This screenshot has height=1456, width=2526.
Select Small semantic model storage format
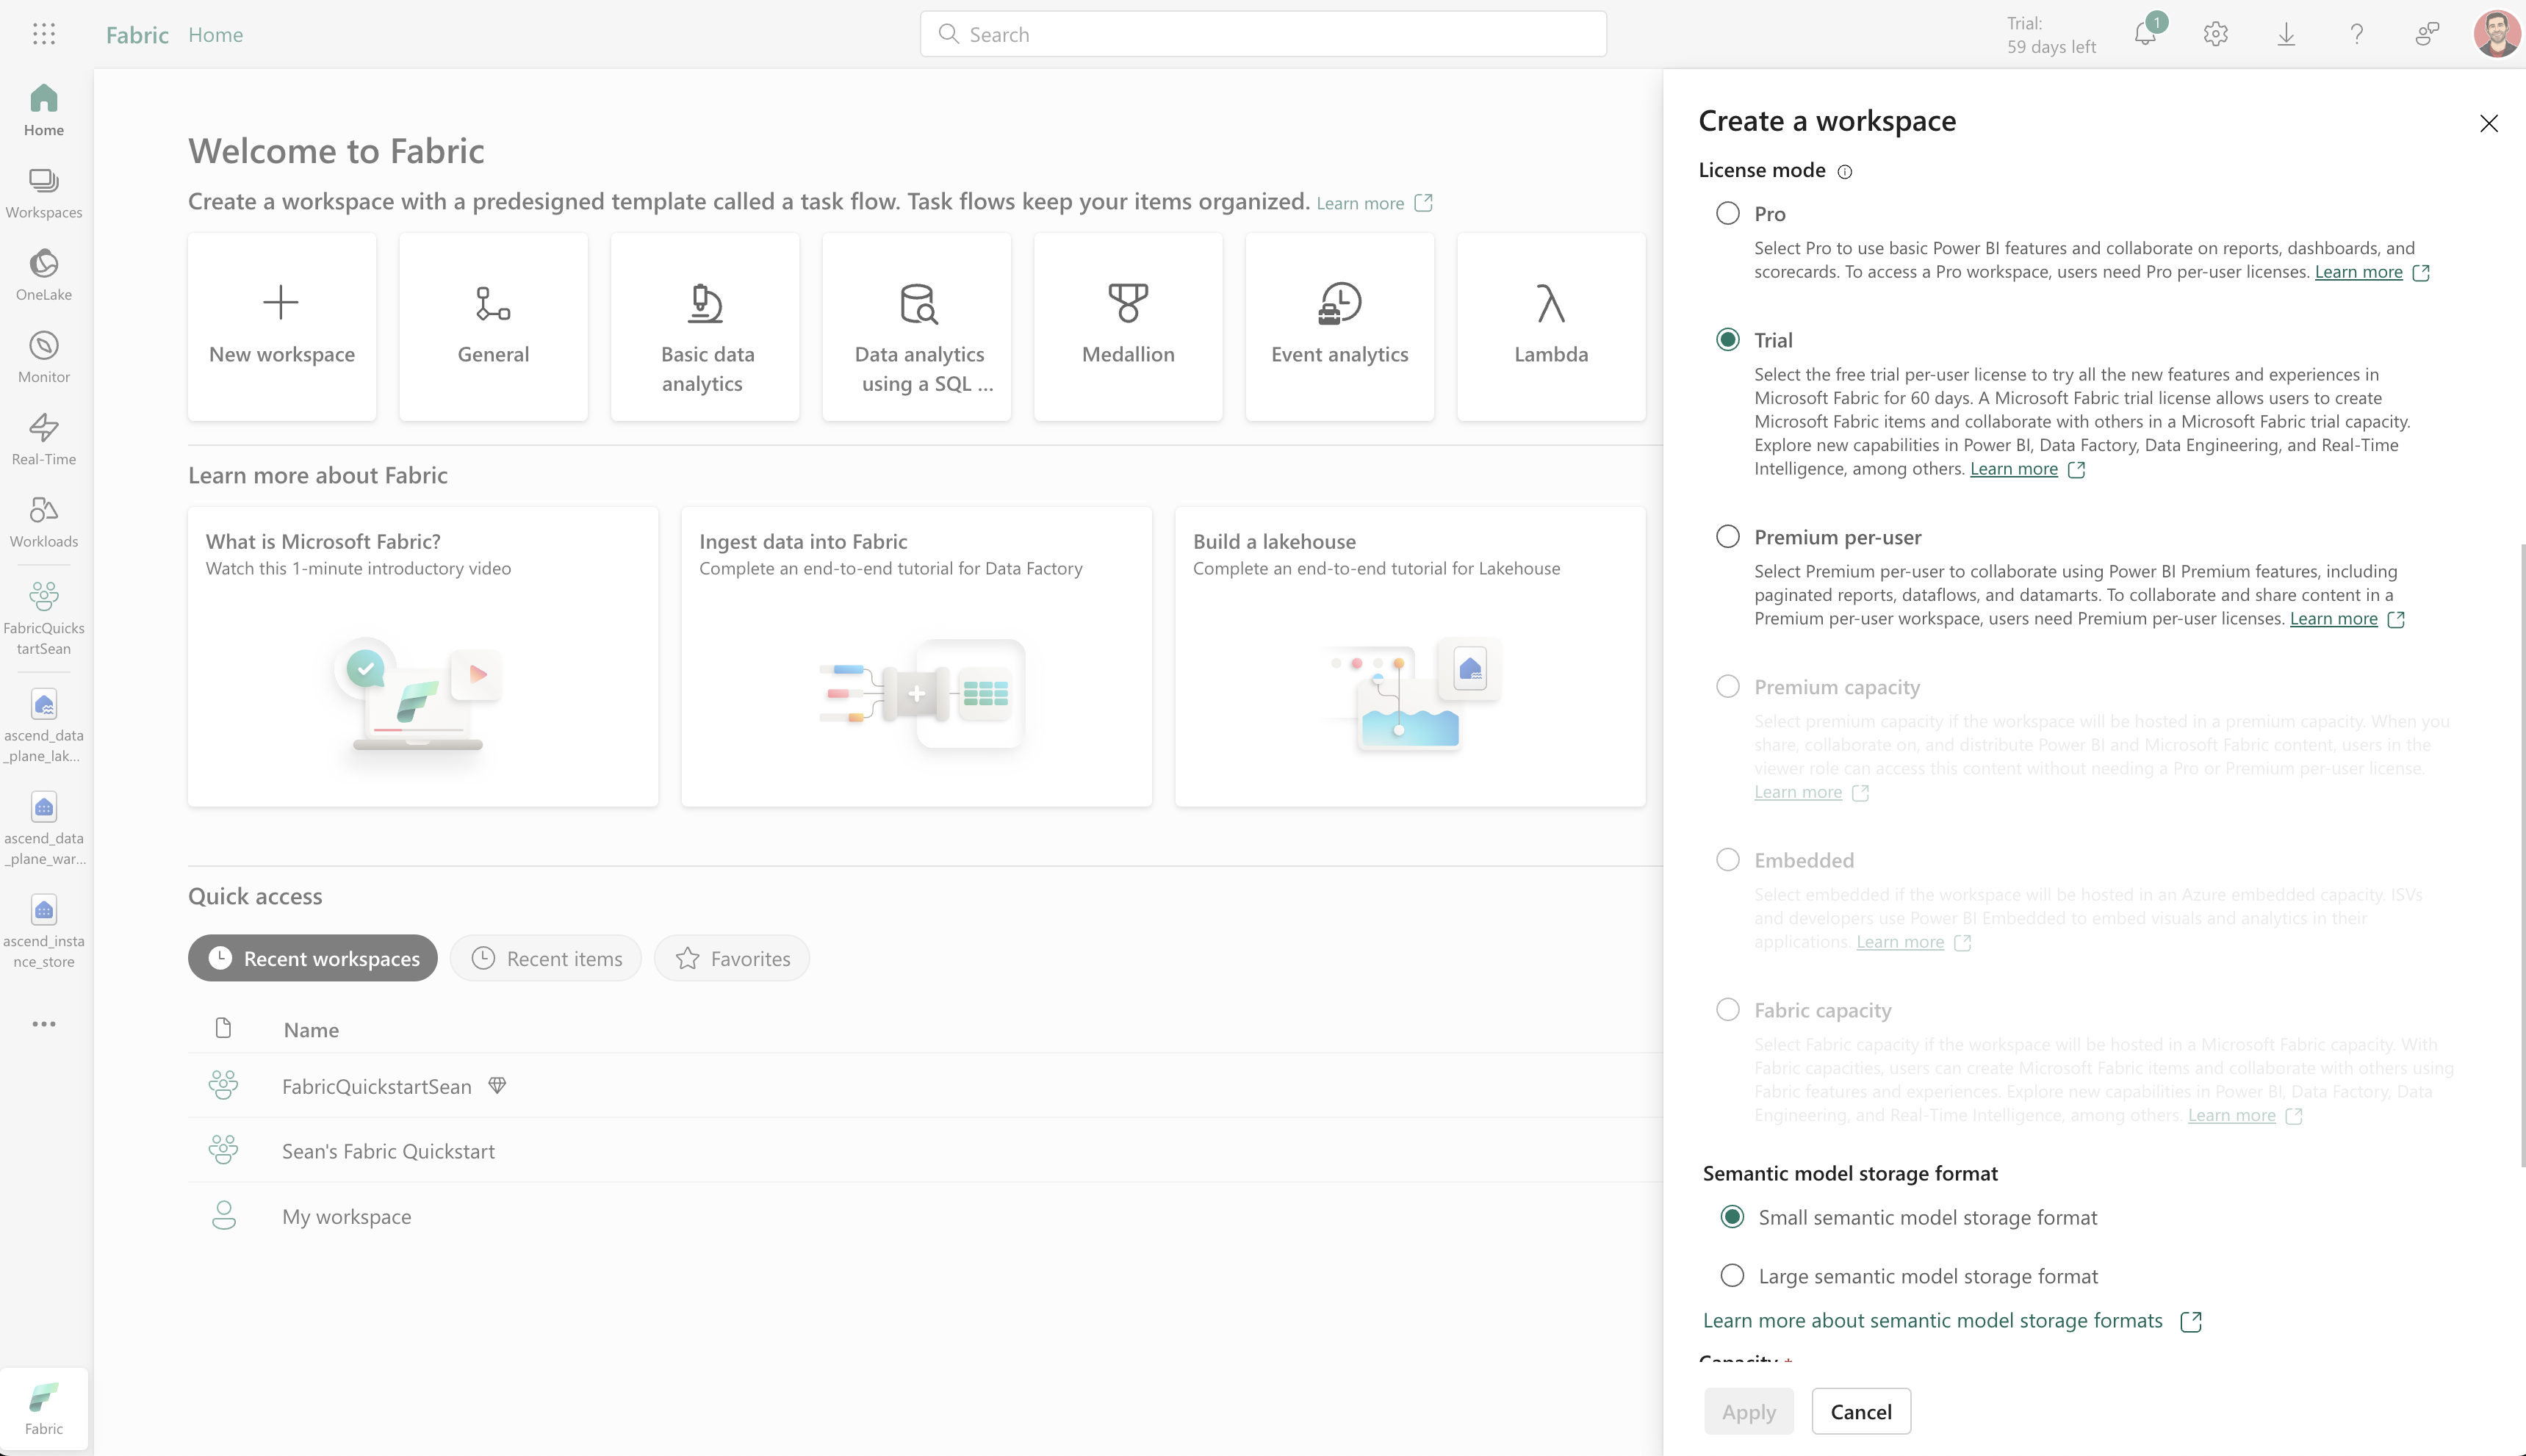tap(1732, 1216)
